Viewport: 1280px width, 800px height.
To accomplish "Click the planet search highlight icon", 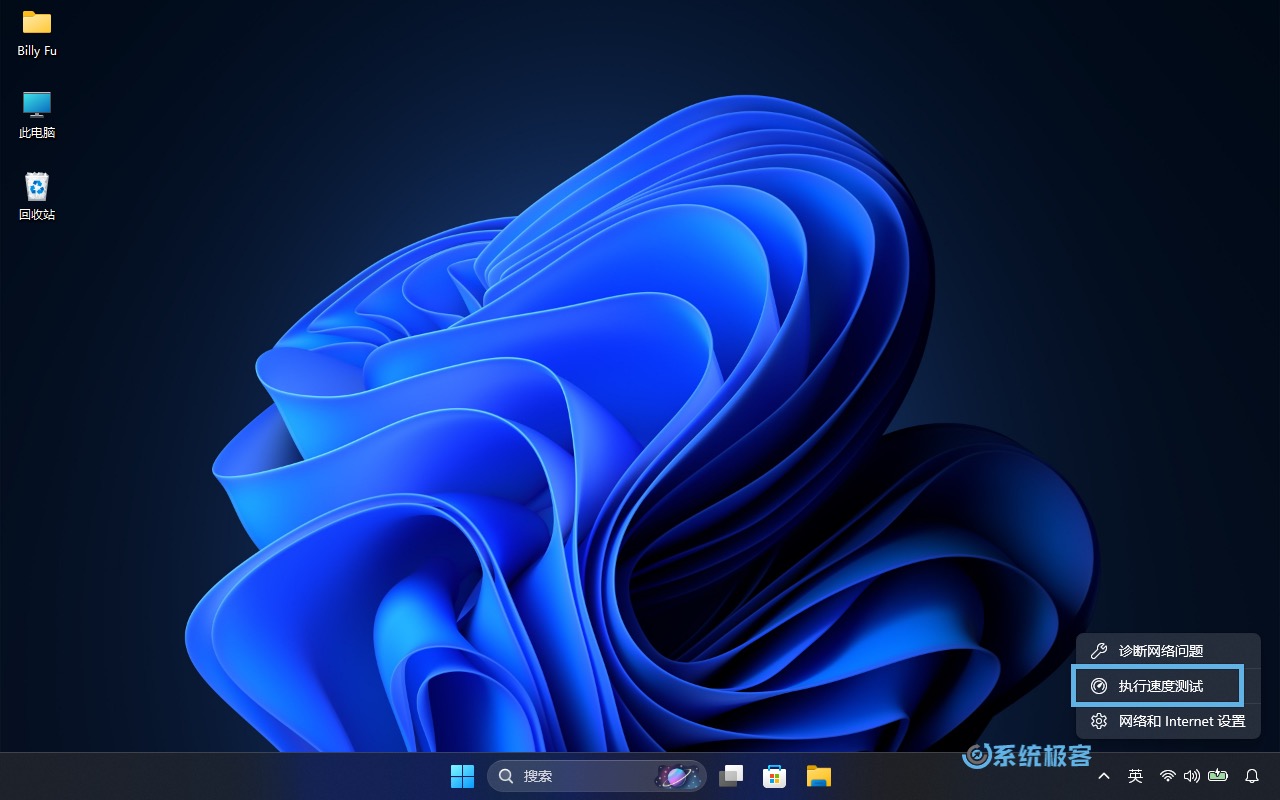I will [677, 776].
